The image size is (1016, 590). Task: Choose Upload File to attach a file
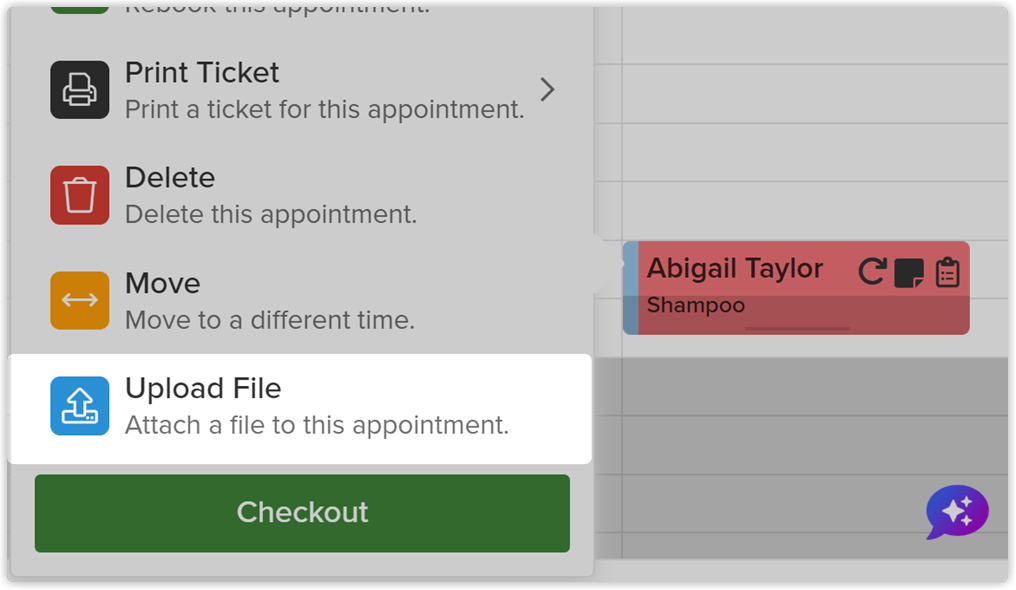click(x=300, y=409)
